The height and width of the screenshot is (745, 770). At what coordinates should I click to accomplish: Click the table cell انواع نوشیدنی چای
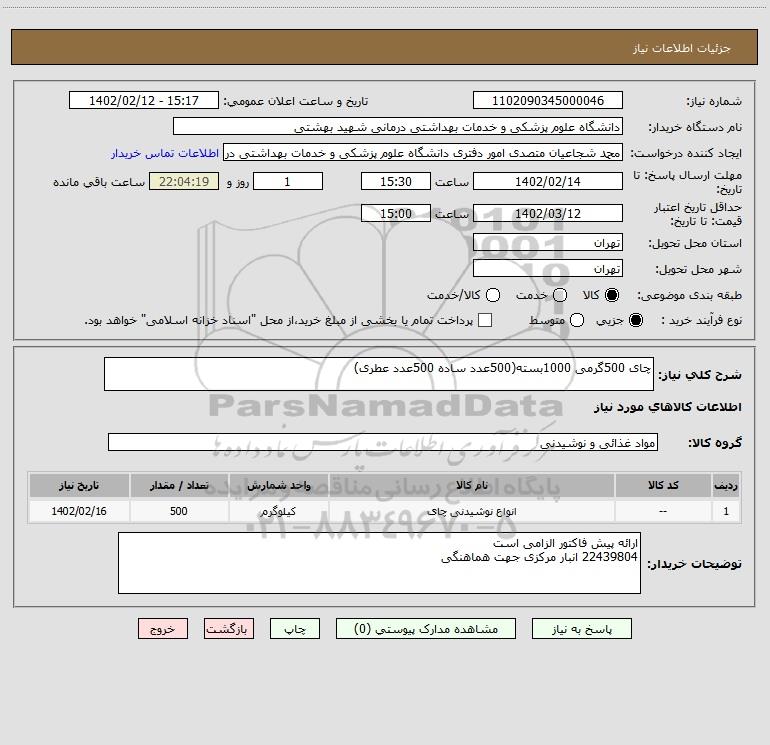pos(471,511)
